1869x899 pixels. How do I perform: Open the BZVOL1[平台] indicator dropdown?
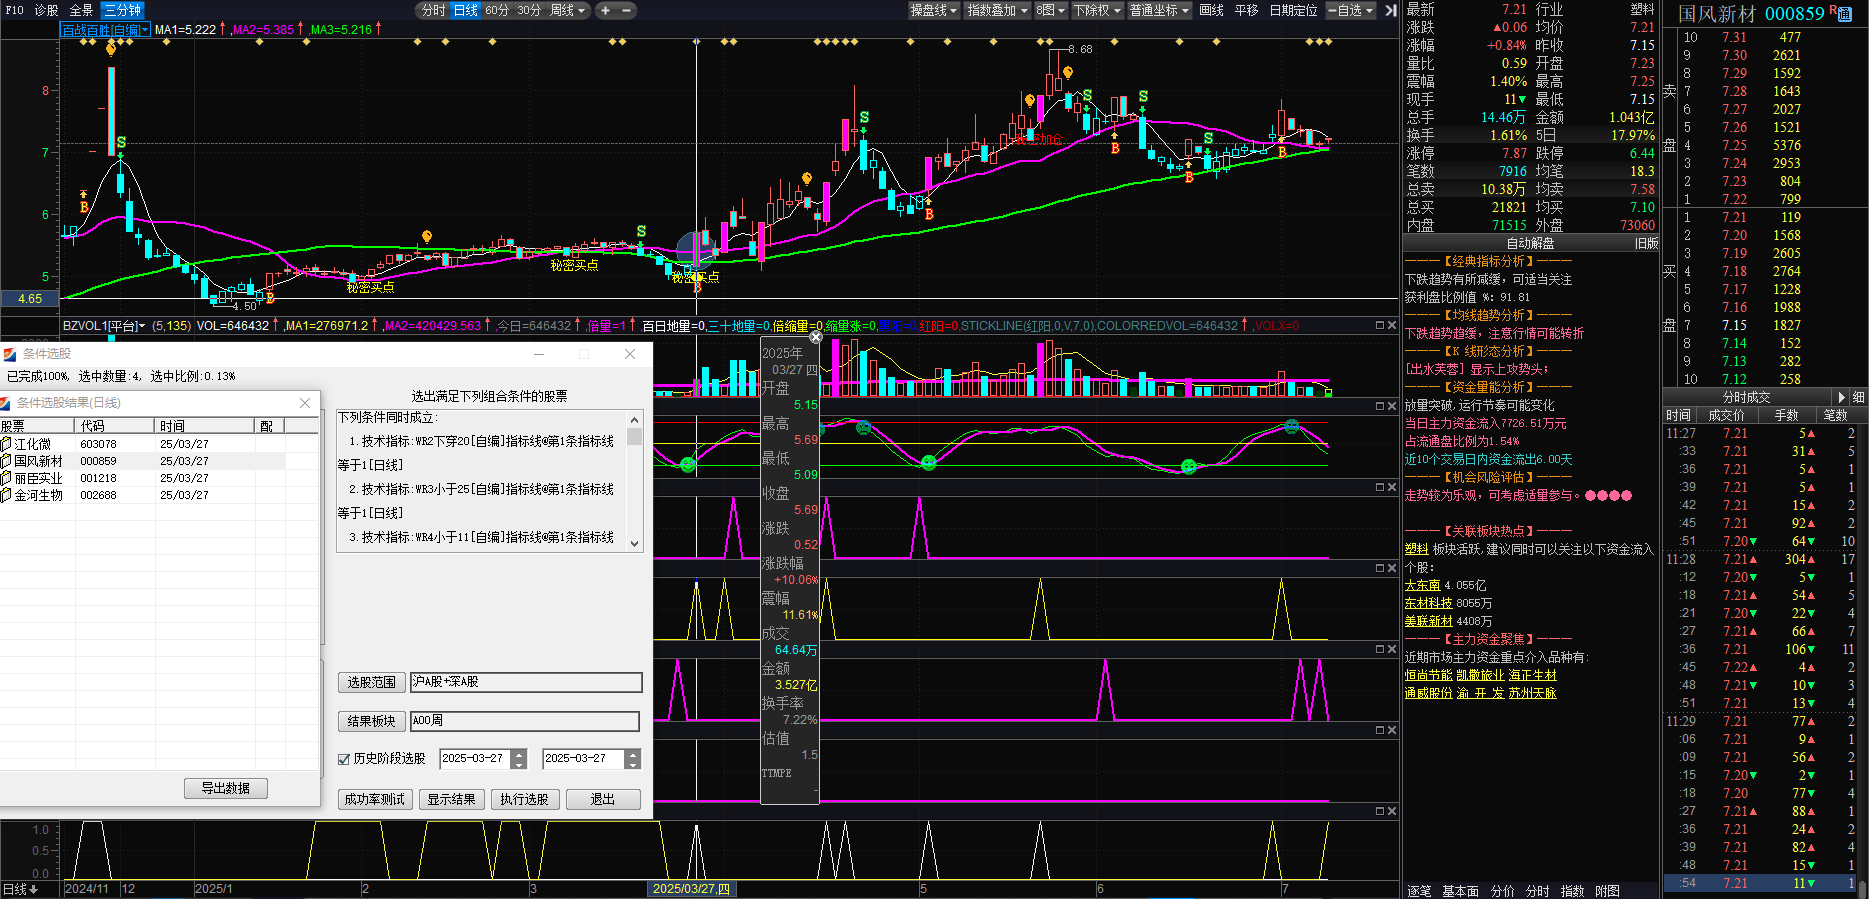[104, 326]
